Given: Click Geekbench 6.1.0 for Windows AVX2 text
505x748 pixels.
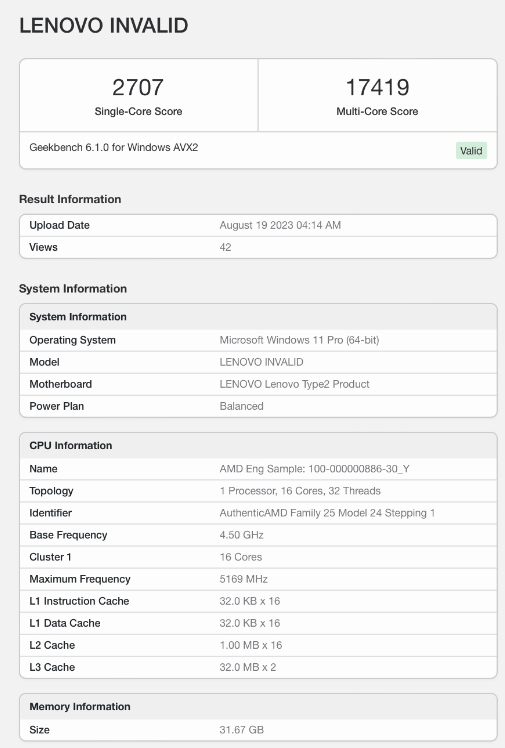Looking at the screenshot, I should tap(113, 147).
